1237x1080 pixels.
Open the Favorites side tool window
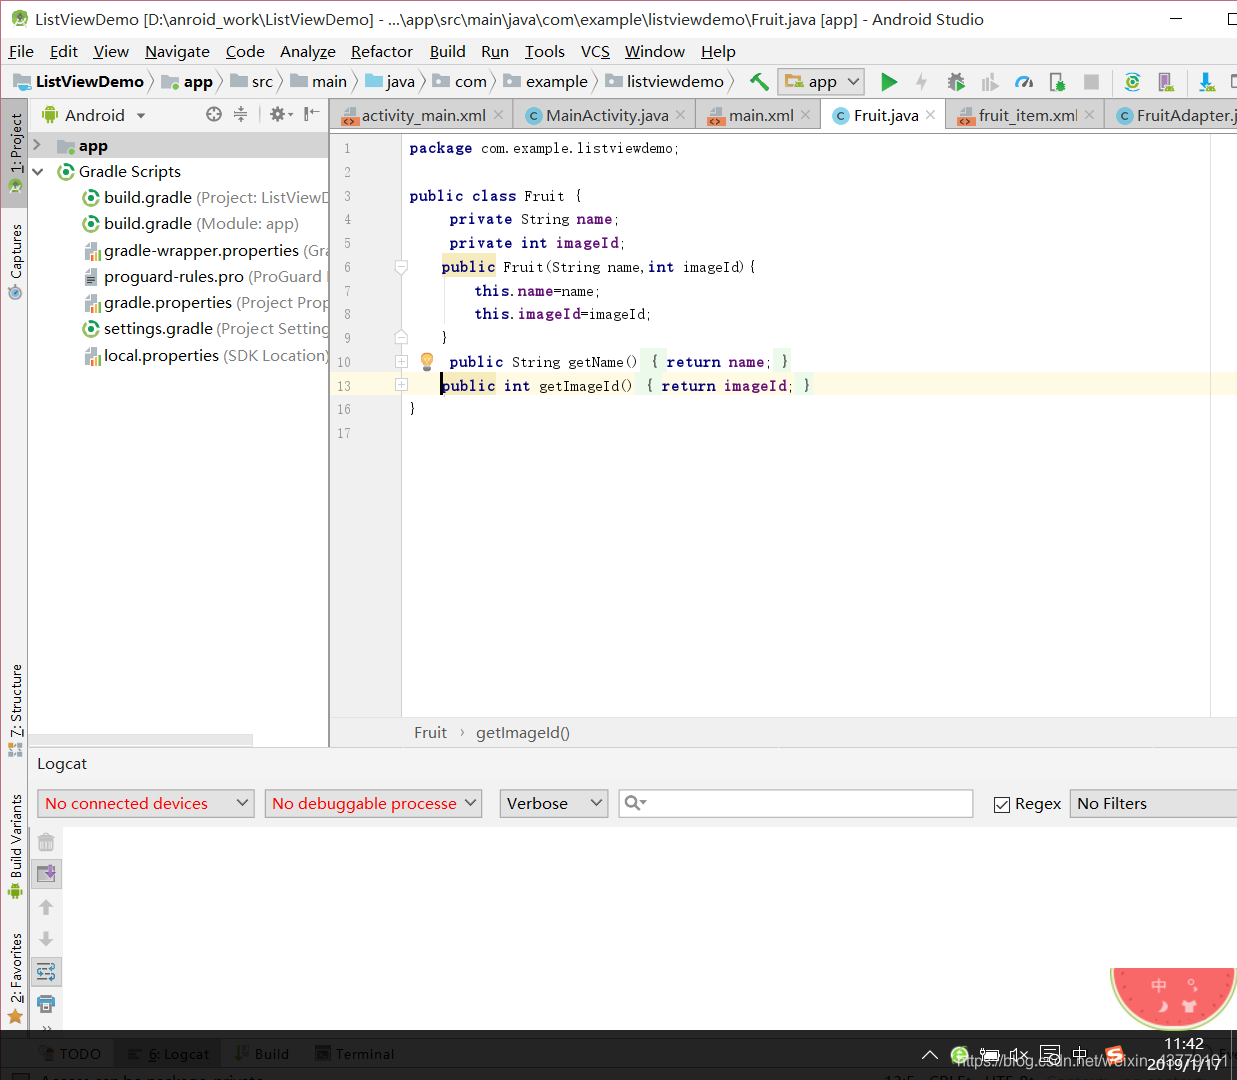pyautogui.click(x=15, y=979)
